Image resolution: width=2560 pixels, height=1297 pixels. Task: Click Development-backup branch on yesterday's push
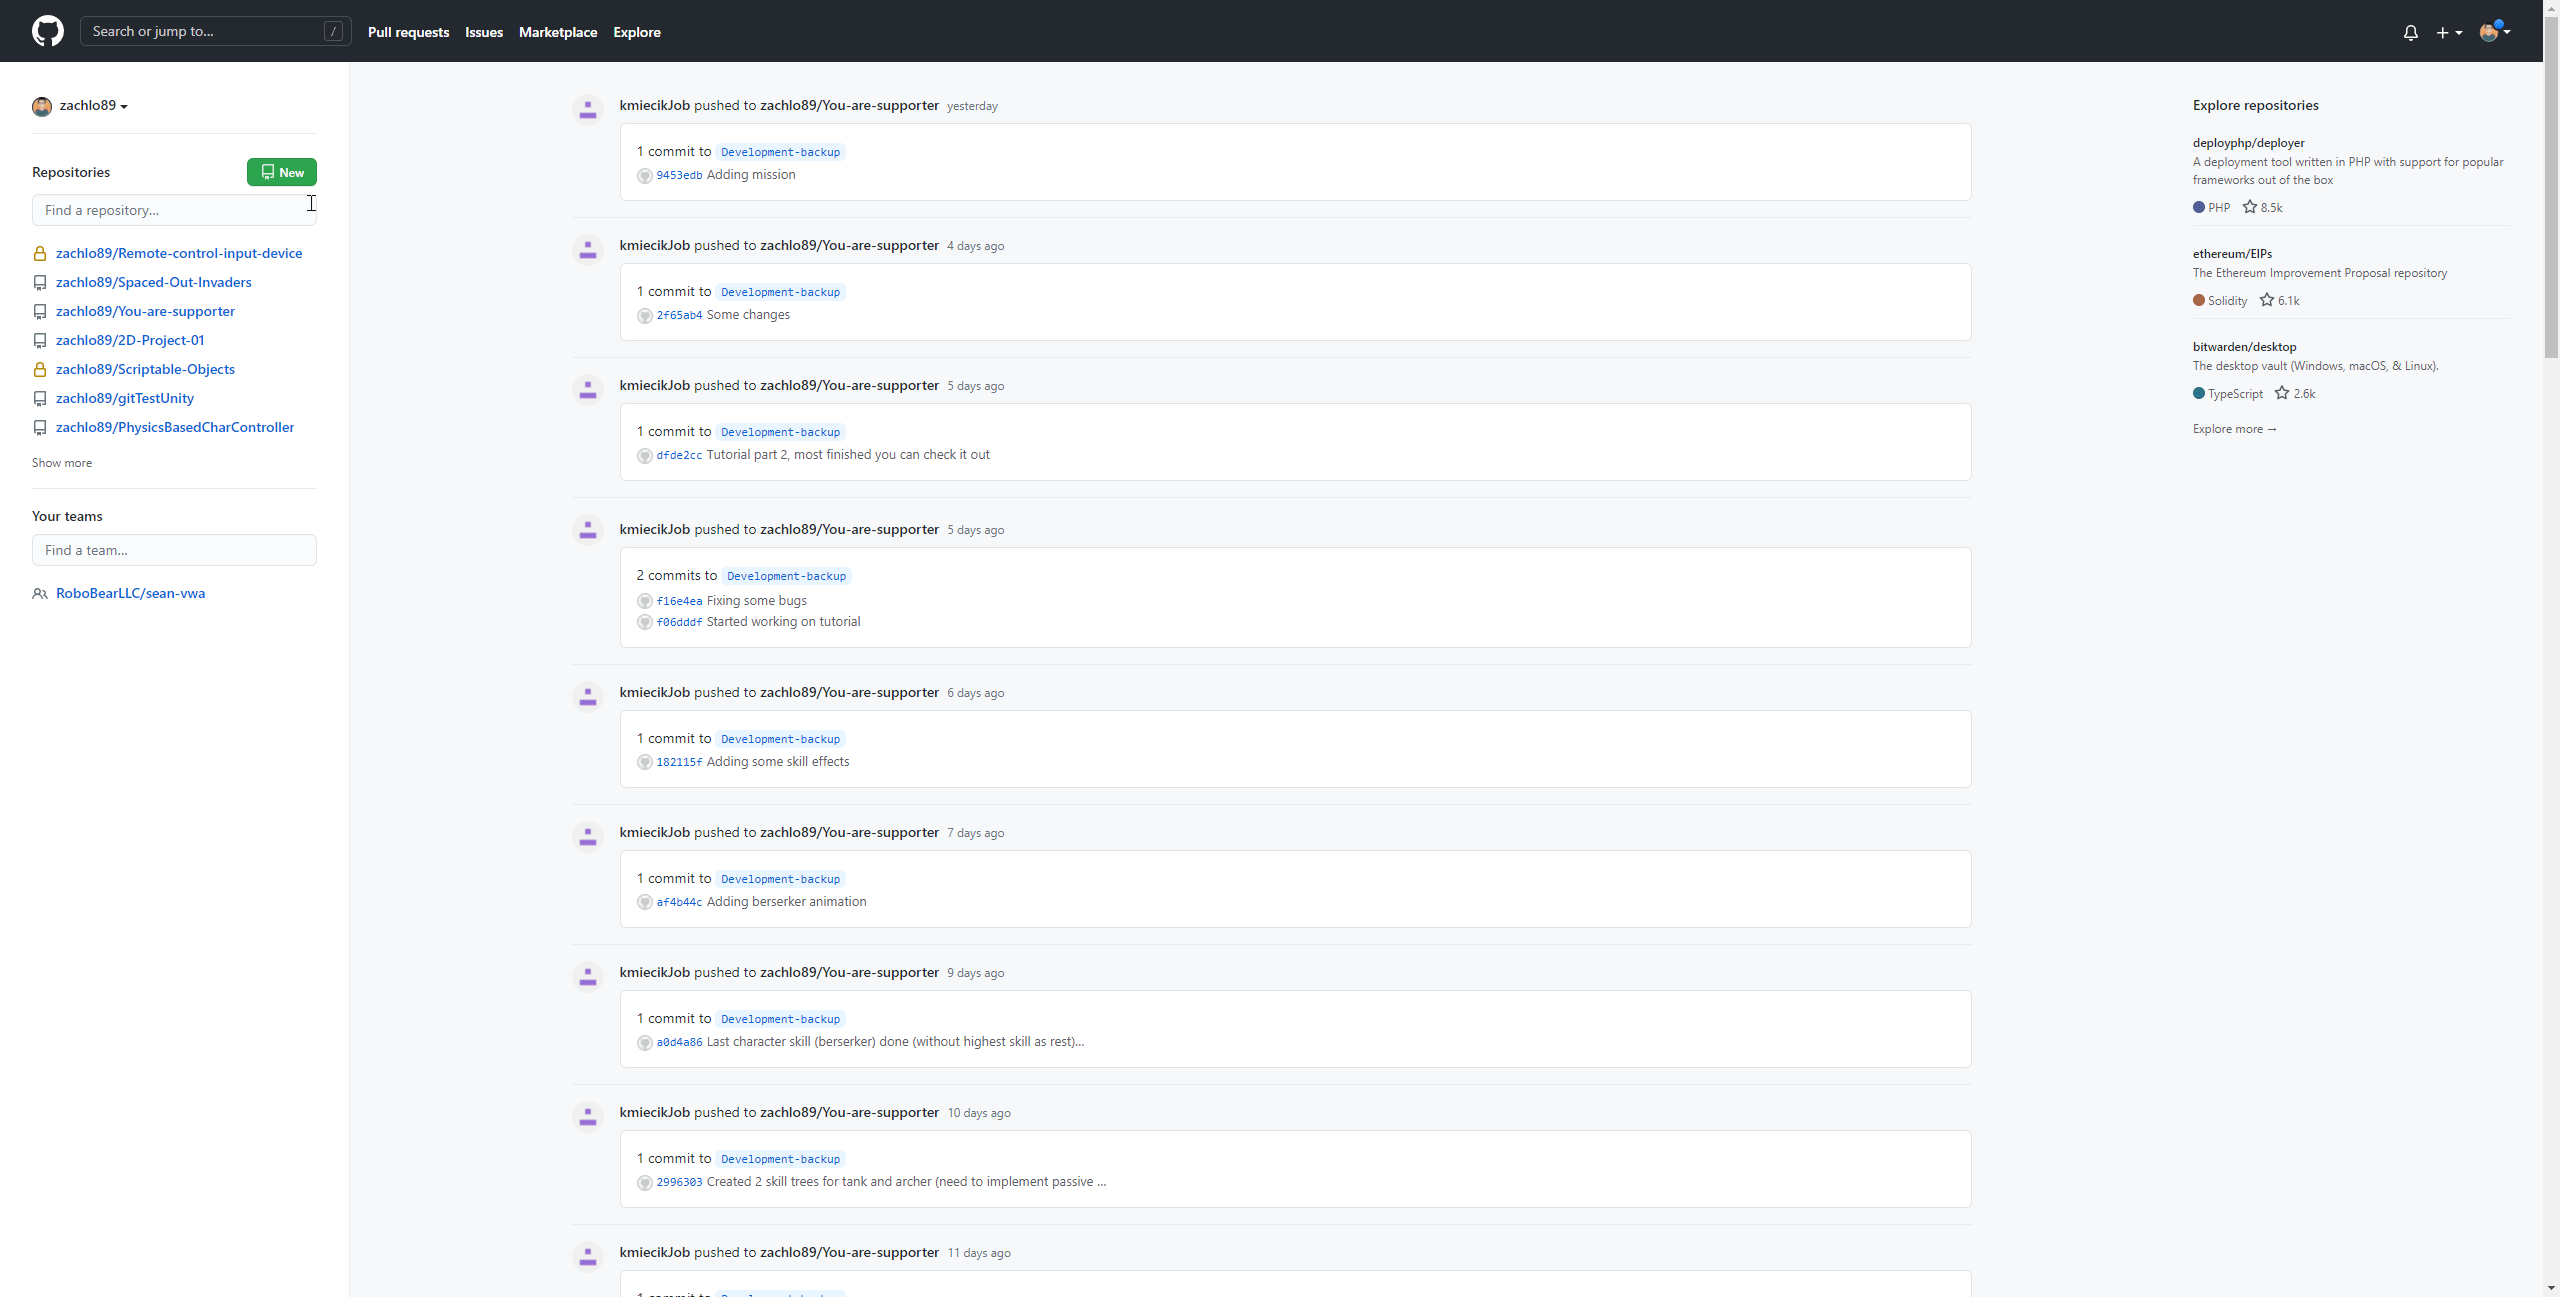pyautogui.click(x=780, y=152)
